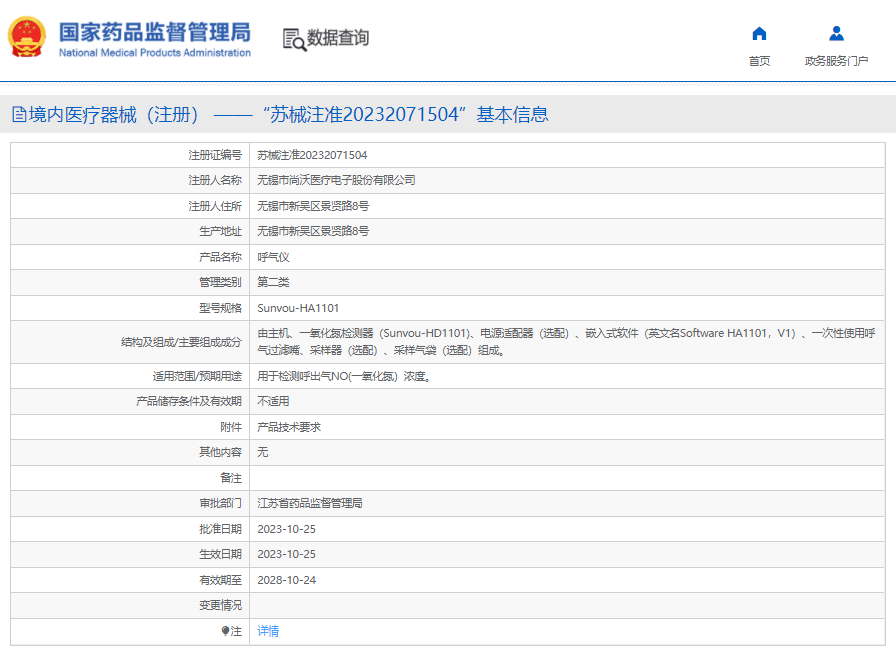
Task: Click model value Sunvou-HA1101
Action: [298, 308]
